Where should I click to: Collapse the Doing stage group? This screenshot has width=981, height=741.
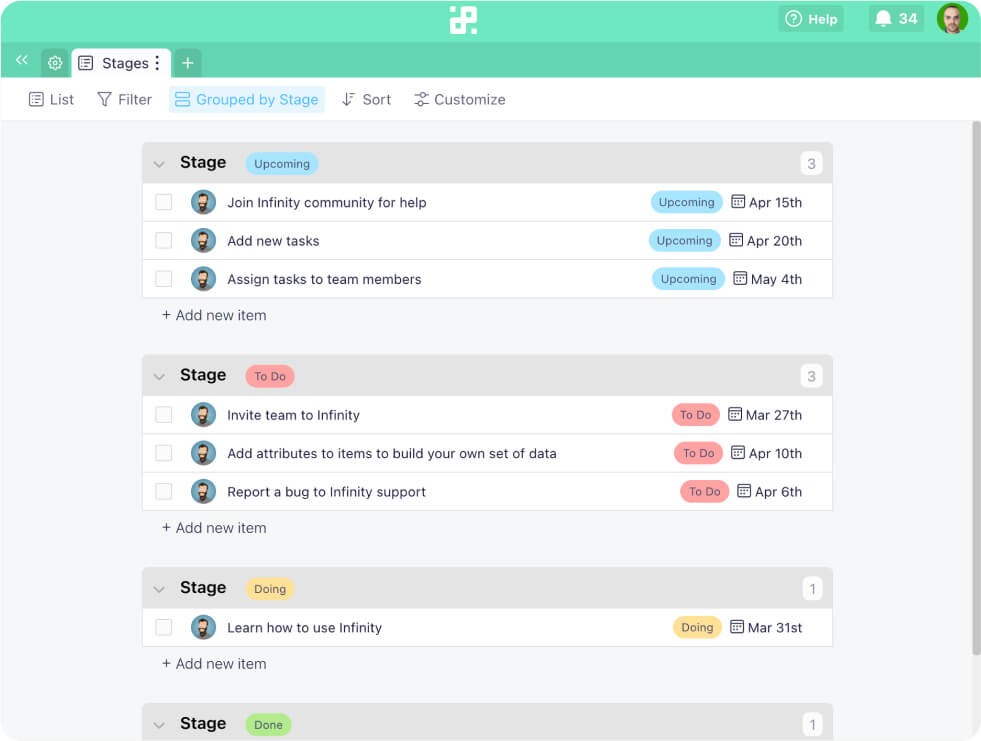point(159,590)
